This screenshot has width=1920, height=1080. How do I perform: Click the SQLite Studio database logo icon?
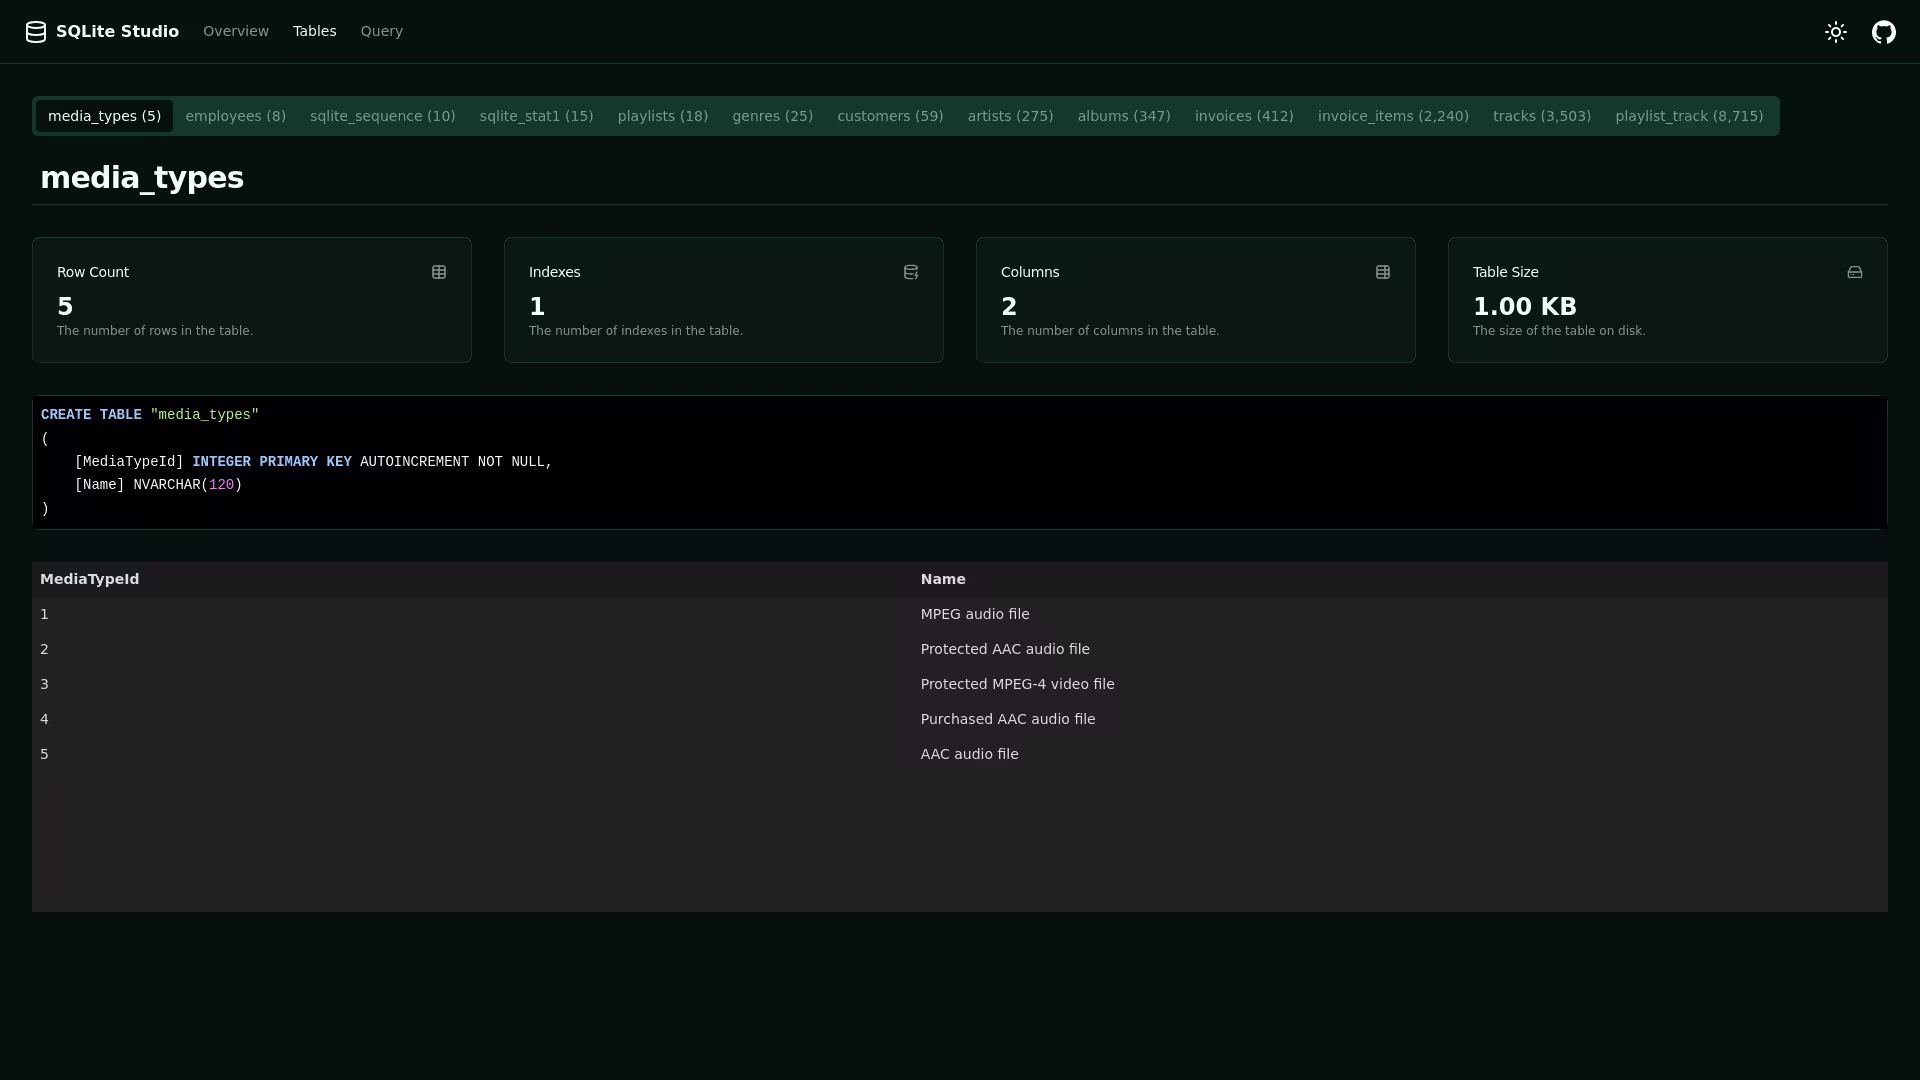36,32
